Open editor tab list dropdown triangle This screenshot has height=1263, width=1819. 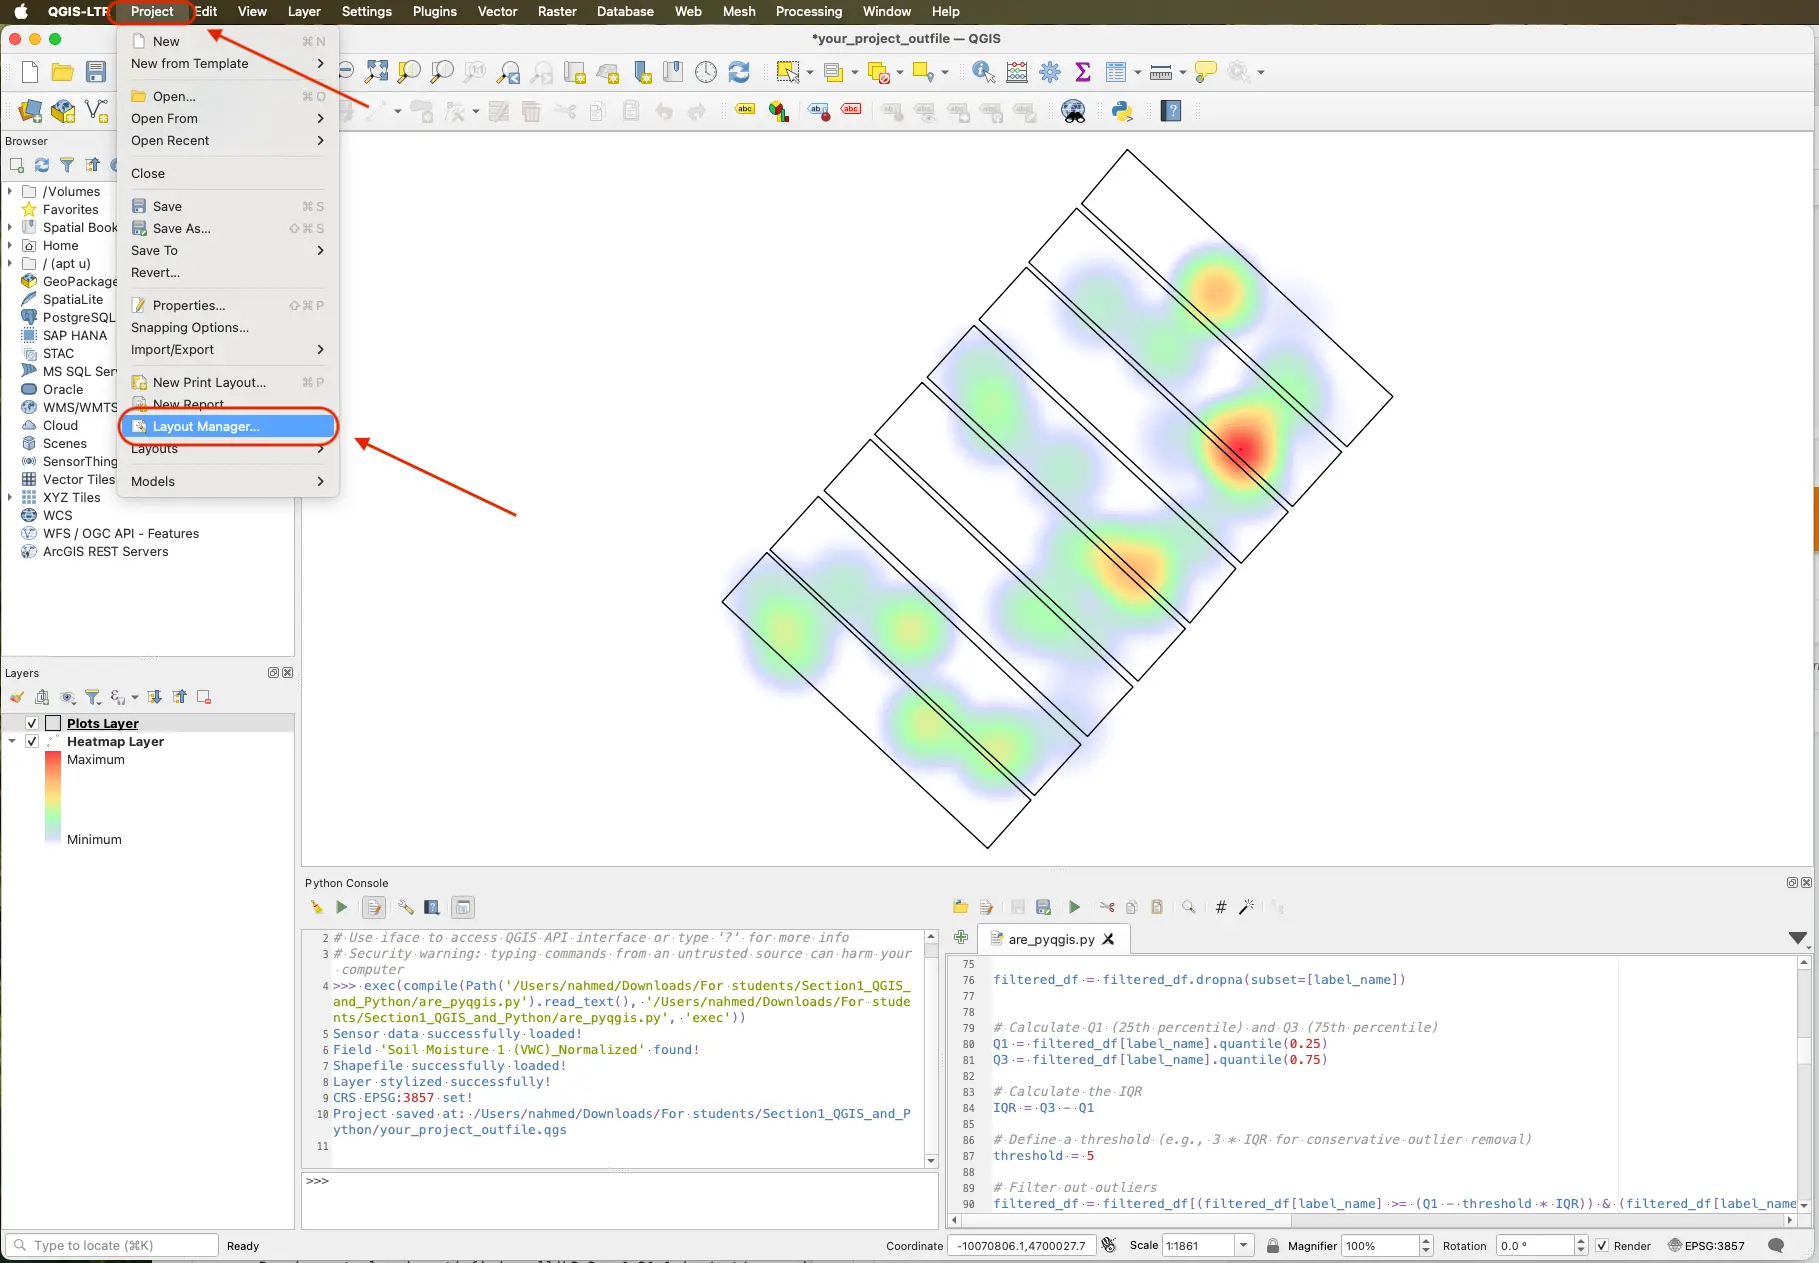pyautogui.click(x=1797, y=938)
